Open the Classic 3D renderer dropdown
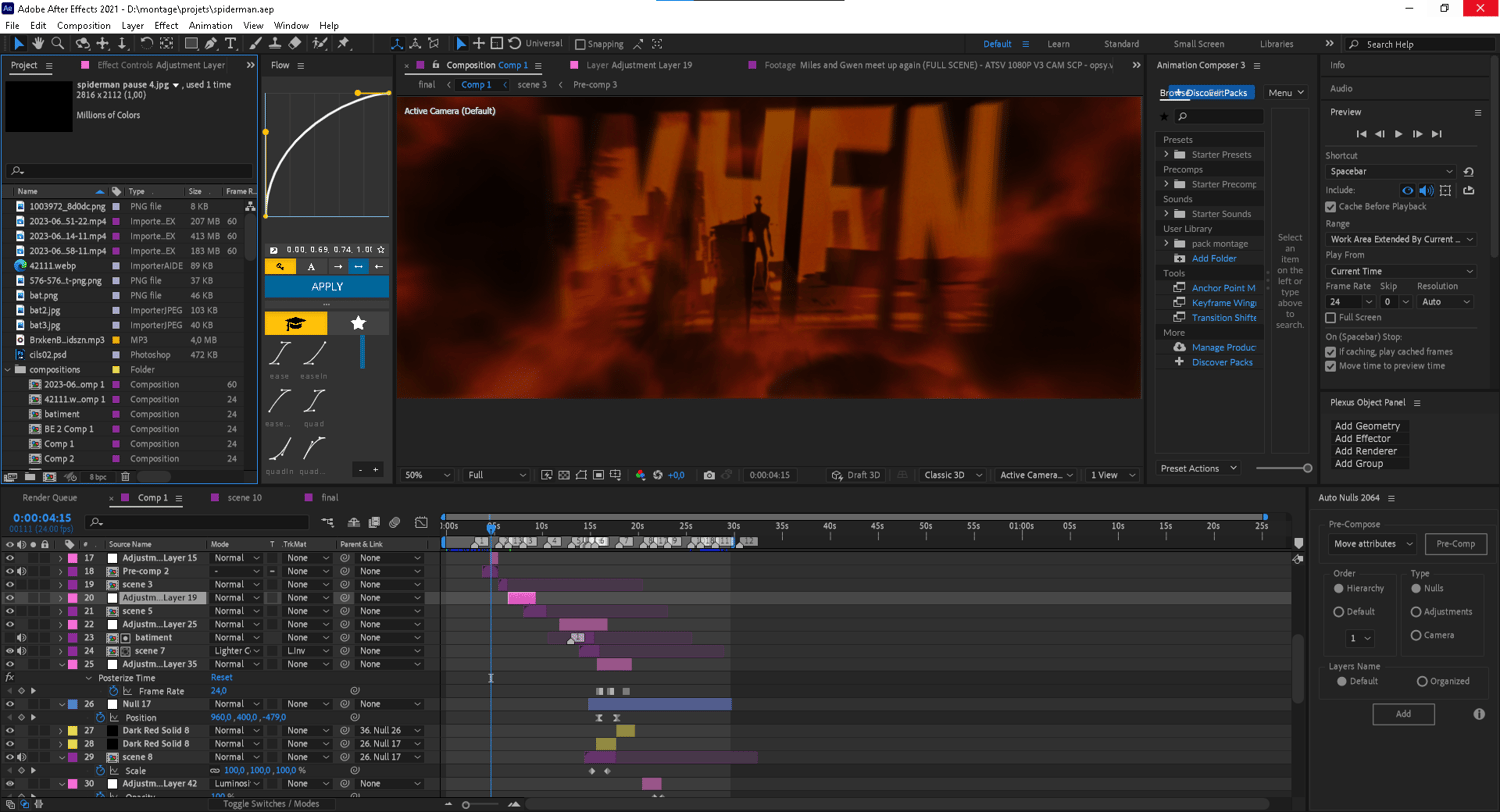1500x812 pixels. coord(955,475)
